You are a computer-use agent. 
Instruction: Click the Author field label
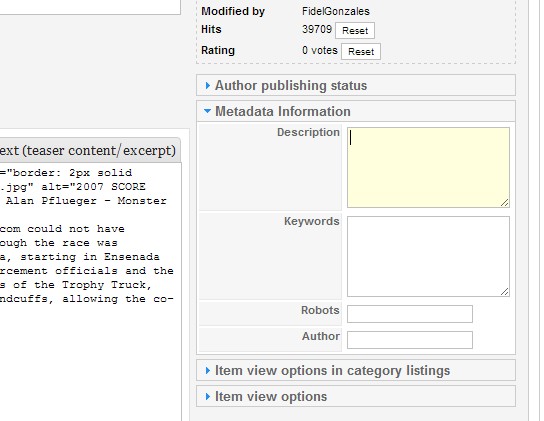[321, 336]
